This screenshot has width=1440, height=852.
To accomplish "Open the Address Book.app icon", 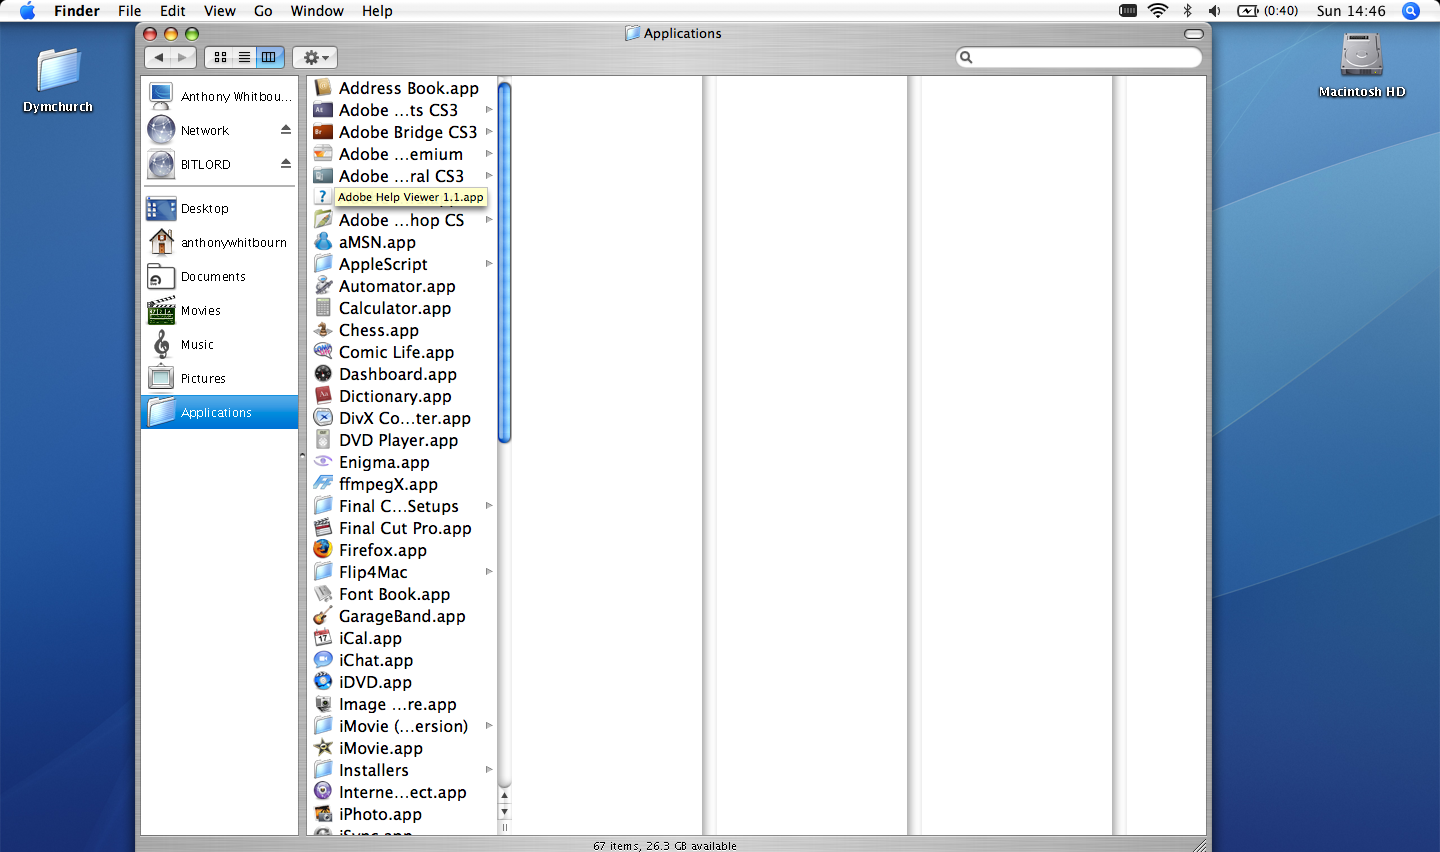I will coord(323,88).
